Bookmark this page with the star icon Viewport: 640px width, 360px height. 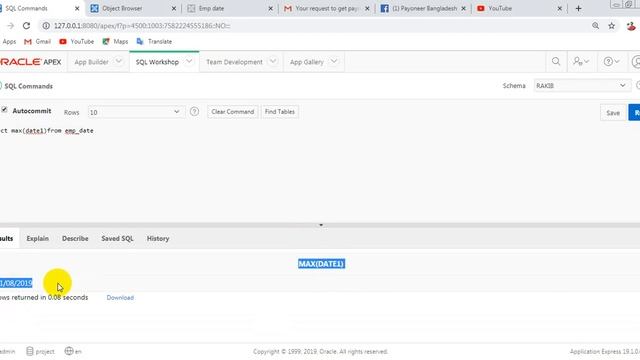(x=611, y=26)
